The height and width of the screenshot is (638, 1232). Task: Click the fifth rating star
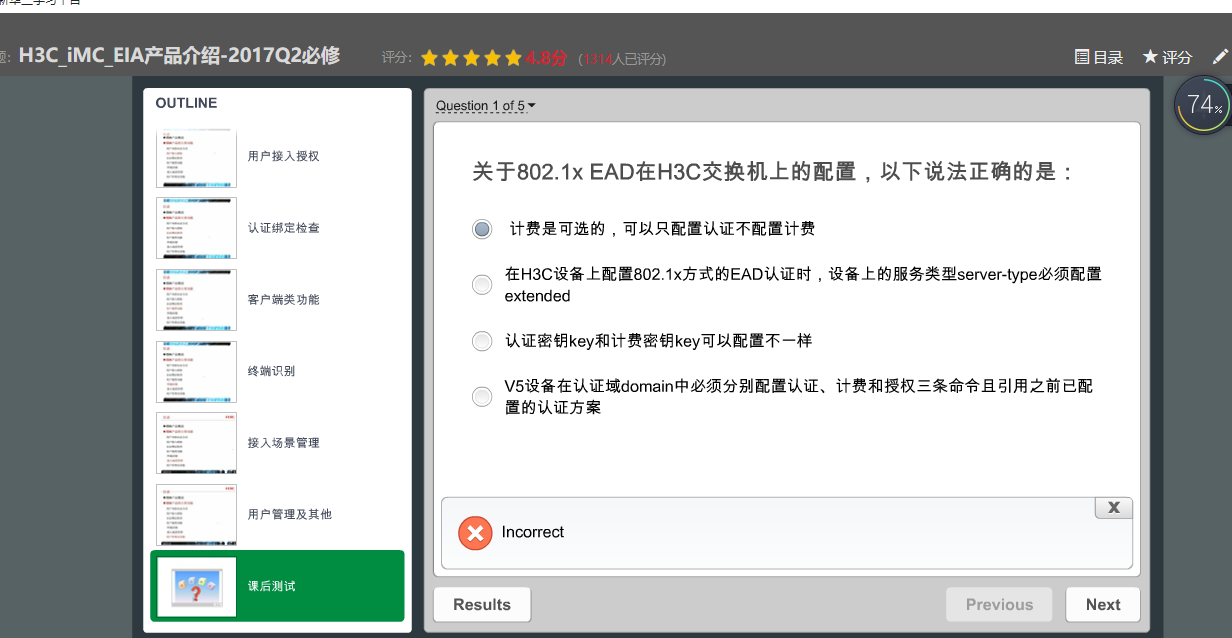tap(514, 58)
